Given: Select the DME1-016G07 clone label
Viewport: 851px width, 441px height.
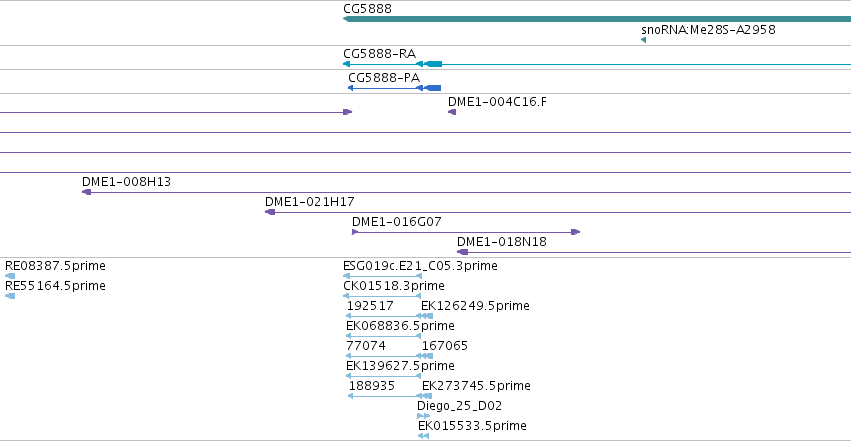Looking at the screenshot, I should (x=397, y=222).
